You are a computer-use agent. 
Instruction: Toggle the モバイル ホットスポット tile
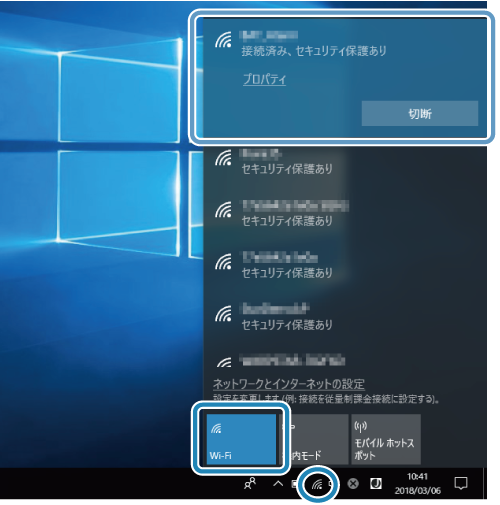[386, 439]
